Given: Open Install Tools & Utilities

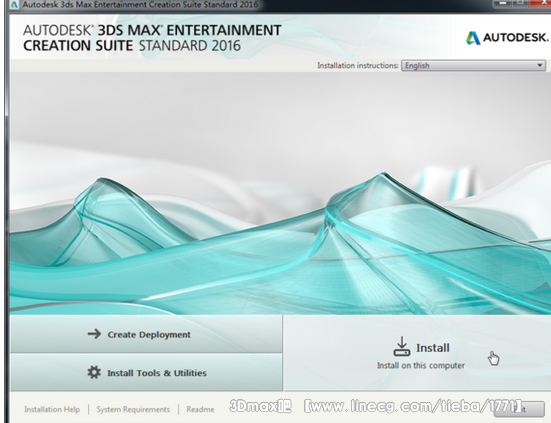Looking at the screenshot, I should coord(147,372).
